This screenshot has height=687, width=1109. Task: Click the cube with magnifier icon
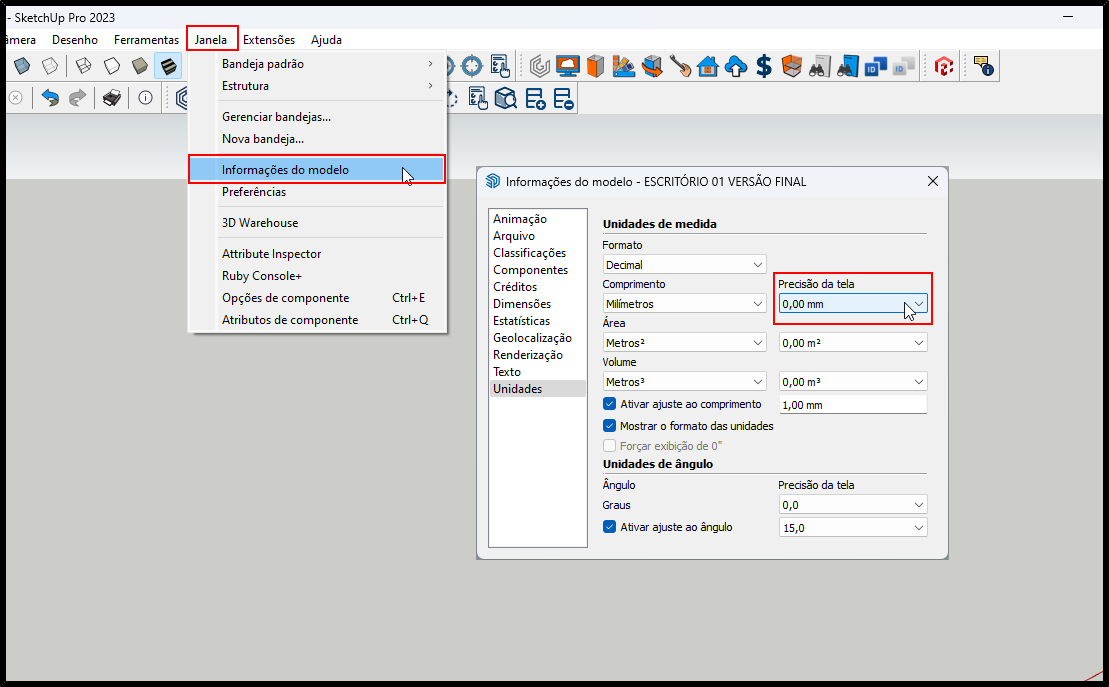[506, 98]
